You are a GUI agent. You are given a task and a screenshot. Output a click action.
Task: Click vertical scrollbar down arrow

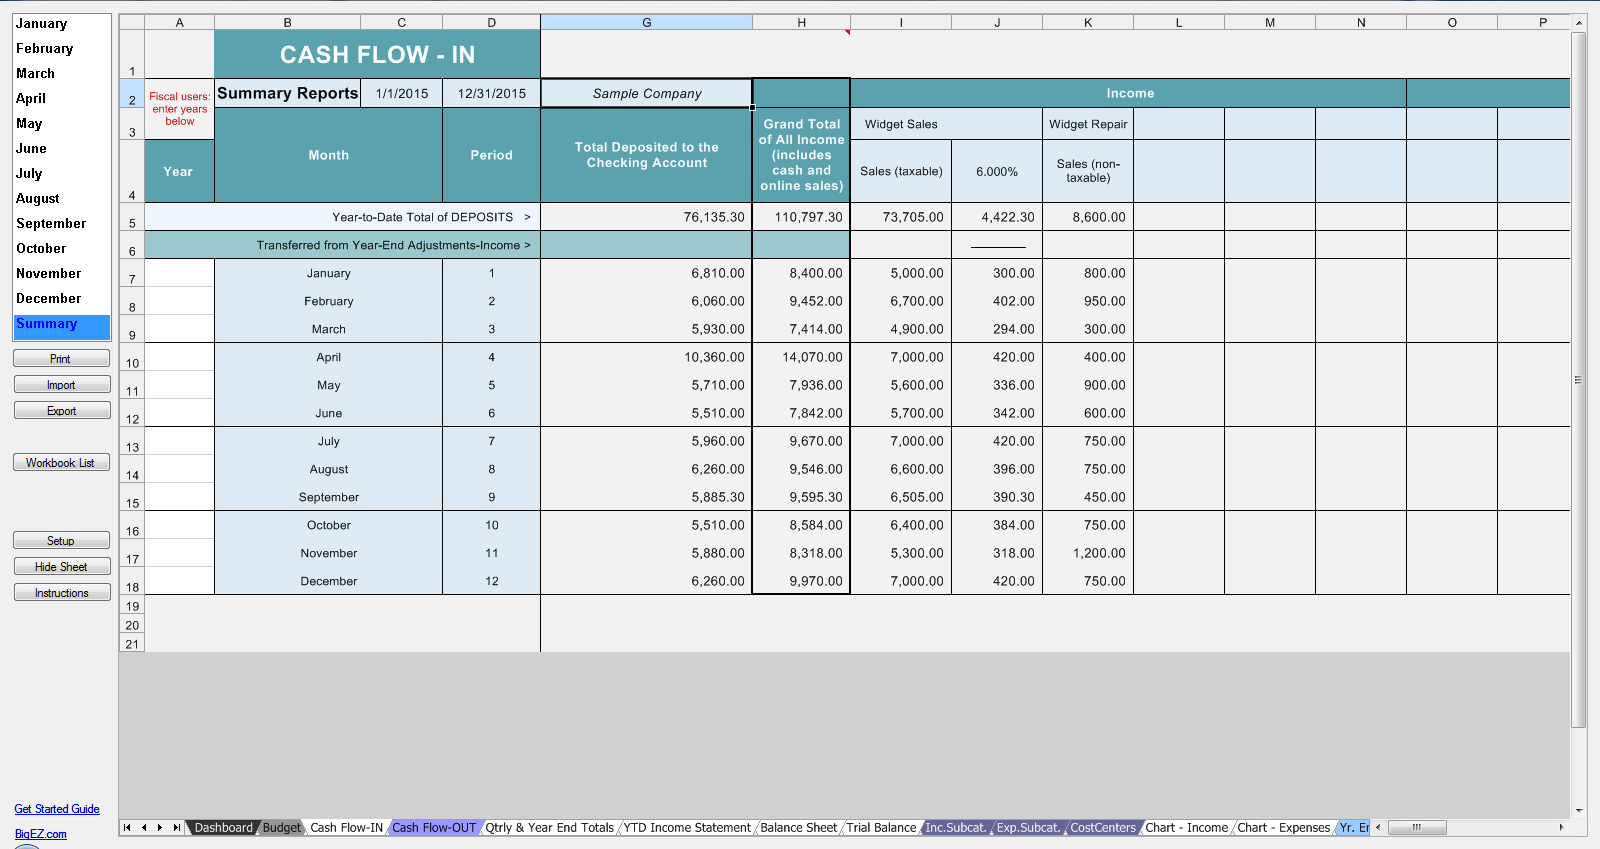1579,810
